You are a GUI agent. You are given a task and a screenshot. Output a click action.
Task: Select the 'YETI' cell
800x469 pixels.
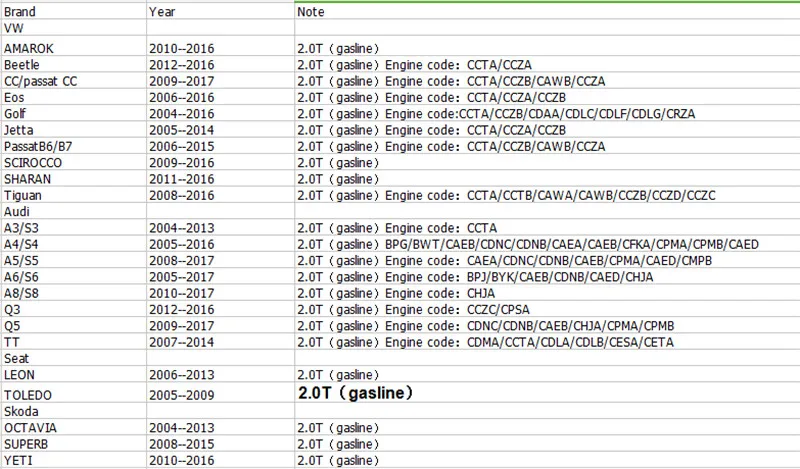pyautogui.click(x=73, y=460)
